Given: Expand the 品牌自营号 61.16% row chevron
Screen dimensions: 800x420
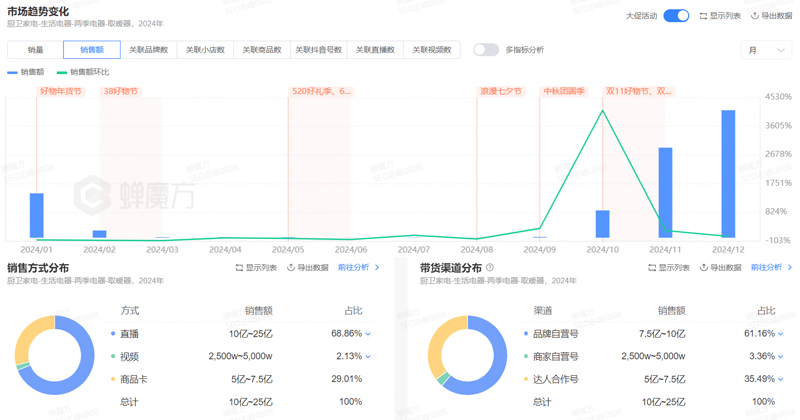Looking at the screenshot, I should coord(781,334).
